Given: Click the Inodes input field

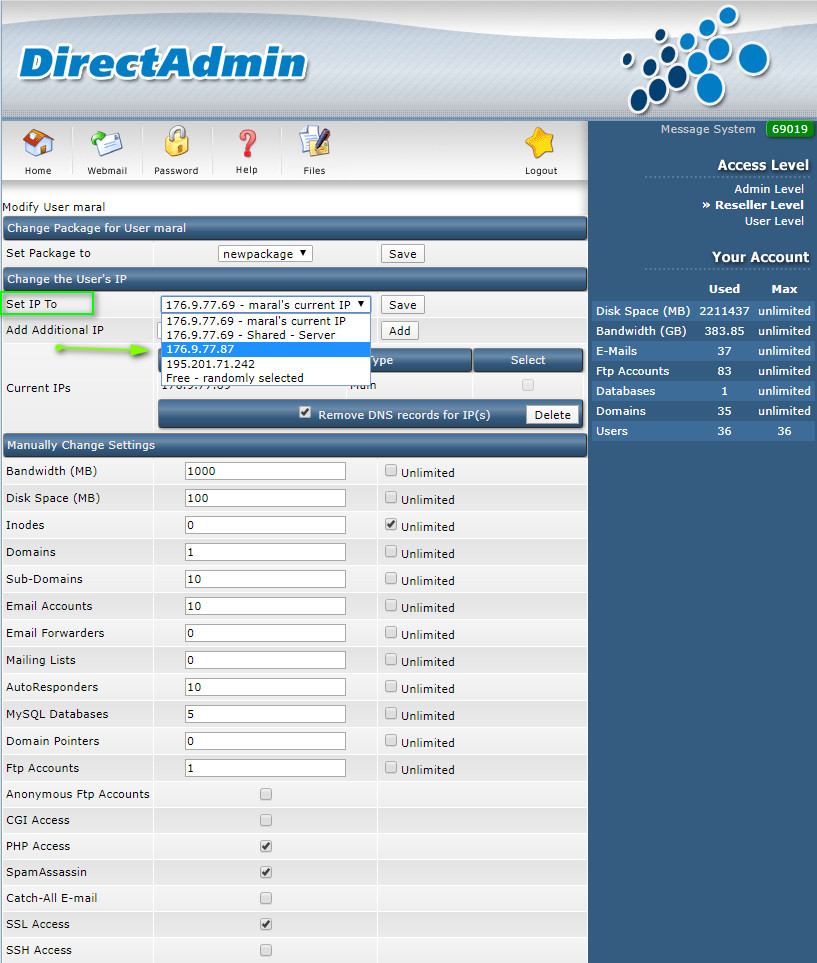Looking at the screenshot, I should pos(265,525).
